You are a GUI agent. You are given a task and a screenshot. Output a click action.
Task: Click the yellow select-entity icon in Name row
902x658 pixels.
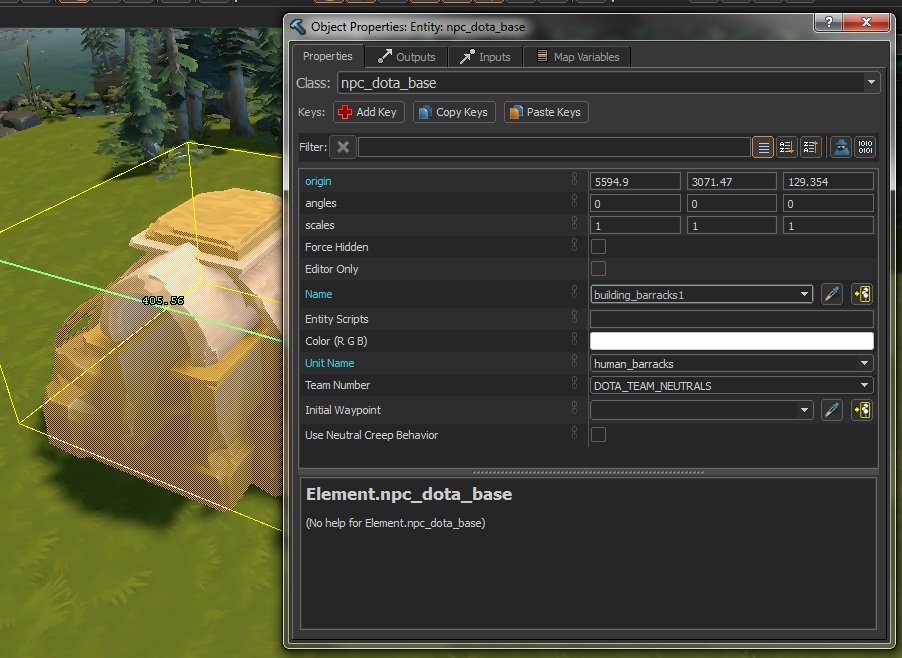pyautogui.click(x=861, y=294)
